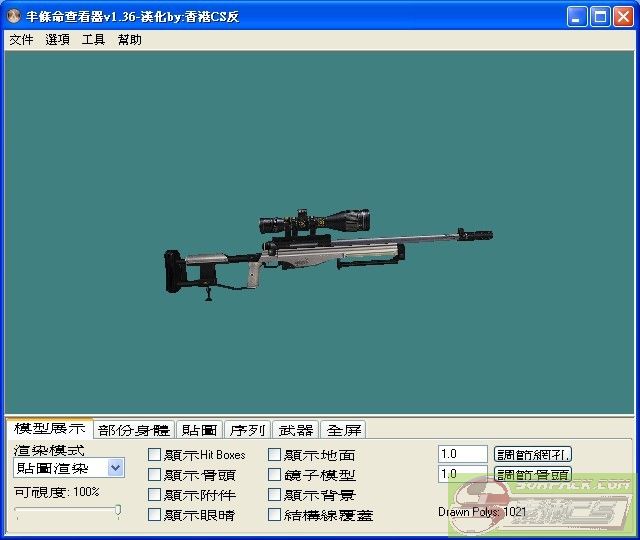Open the 幫助 menu

[129, 40]
